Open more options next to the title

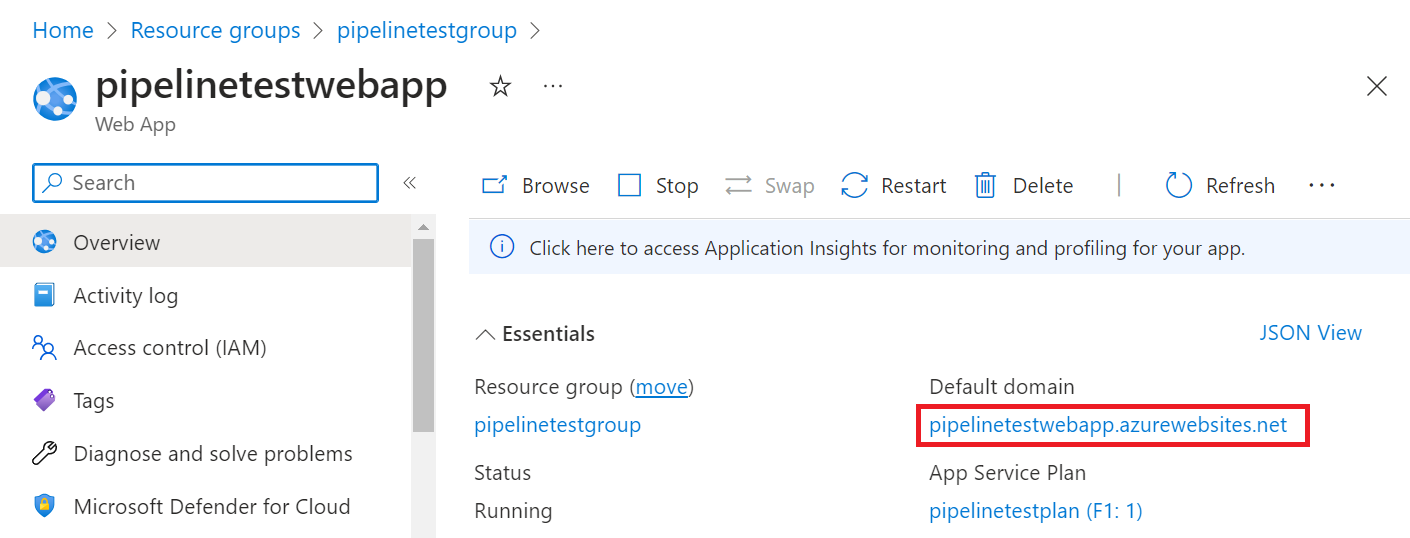553,87
